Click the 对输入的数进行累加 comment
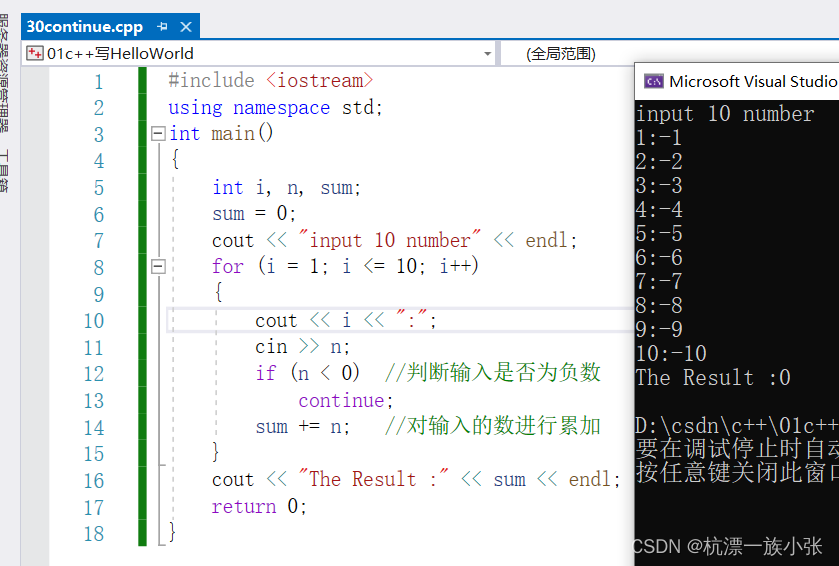The image size is (839, 566). (493, 426)
